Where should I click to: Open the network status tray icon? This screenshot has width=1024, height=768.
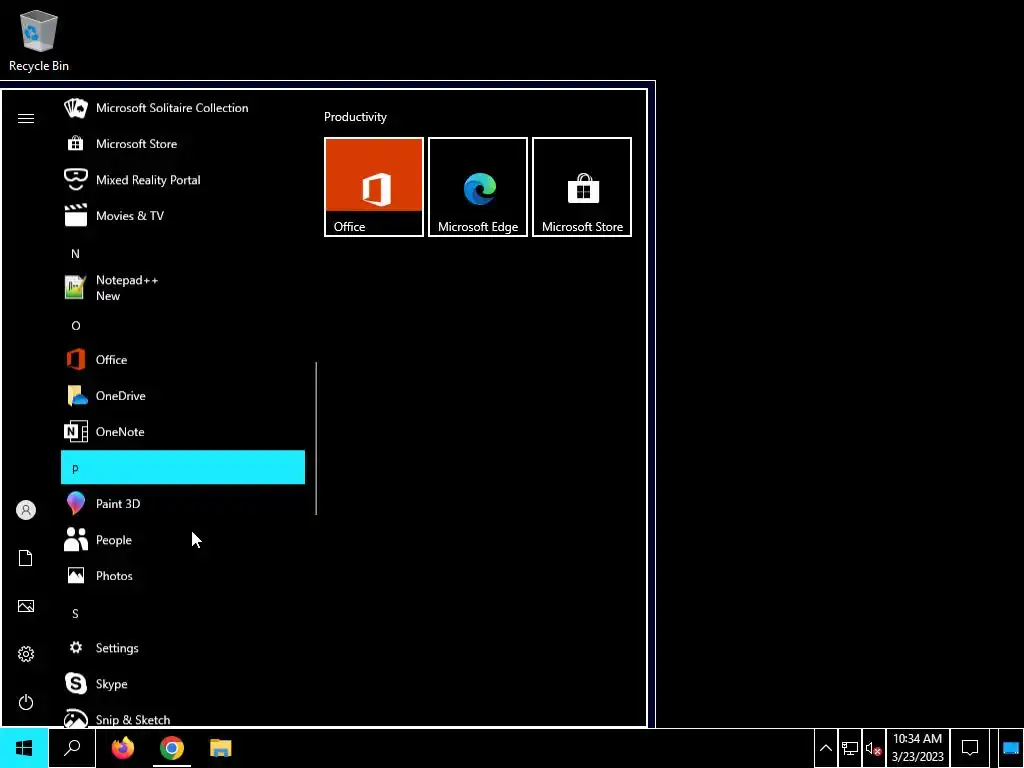[x=850, y=748]
